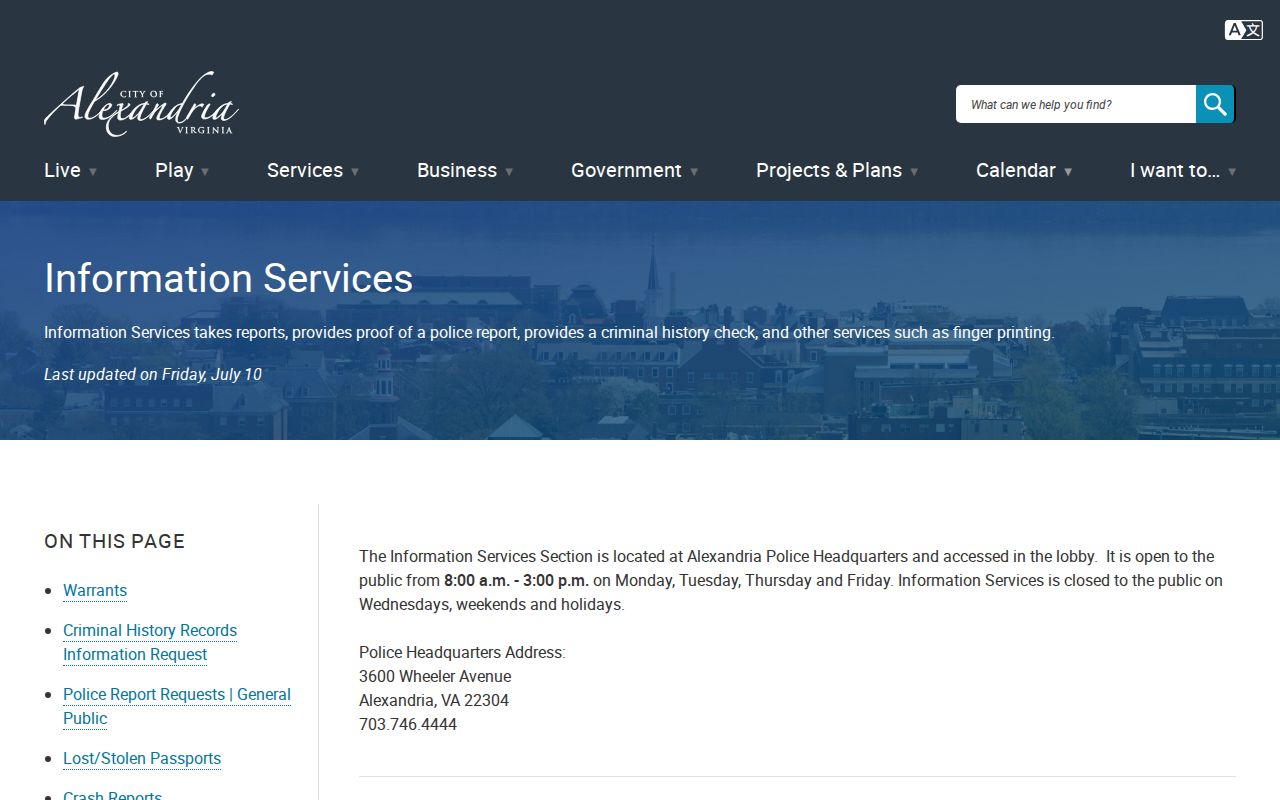The image size is (1280, 800).
Task: Expand the Services menu arrow
Action: (x=355, y=172)
